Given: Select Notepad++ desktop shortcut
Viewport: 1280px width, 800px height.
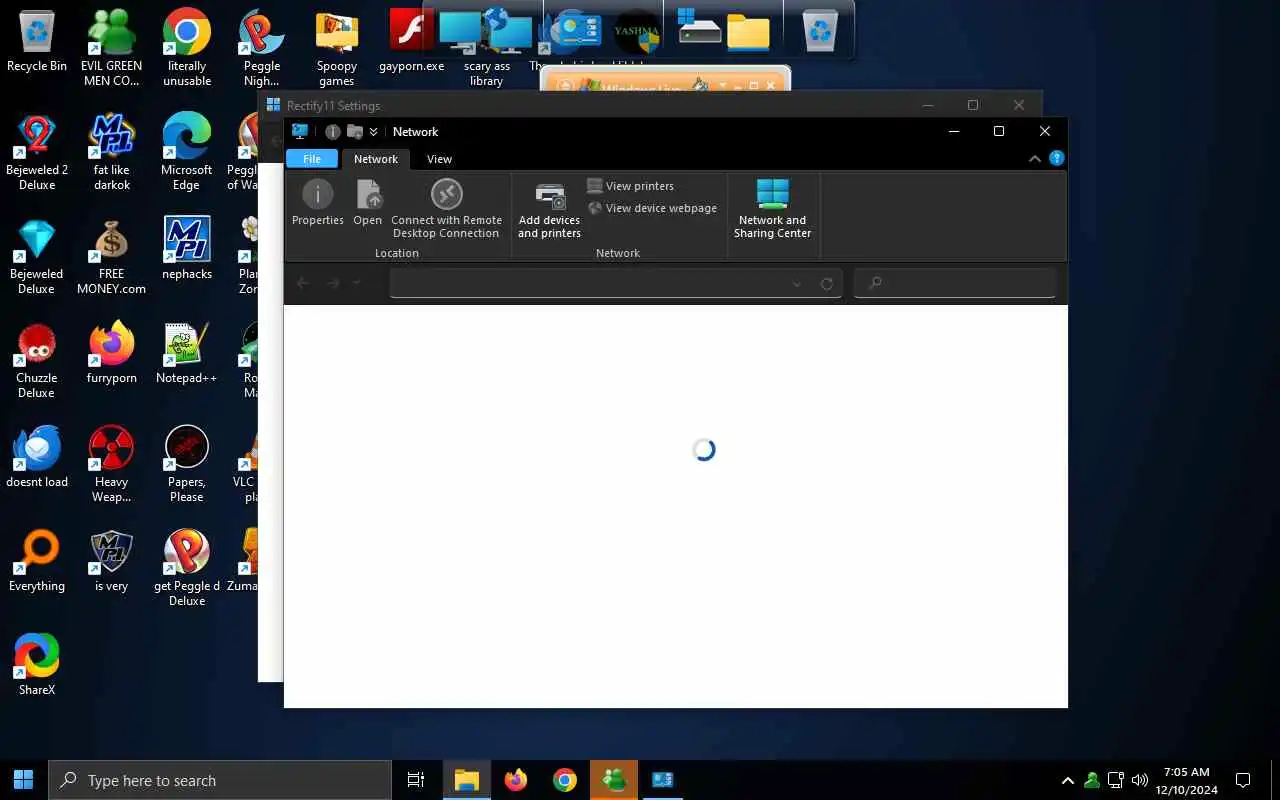Looking at the screenshot, I should pos(186,352).
